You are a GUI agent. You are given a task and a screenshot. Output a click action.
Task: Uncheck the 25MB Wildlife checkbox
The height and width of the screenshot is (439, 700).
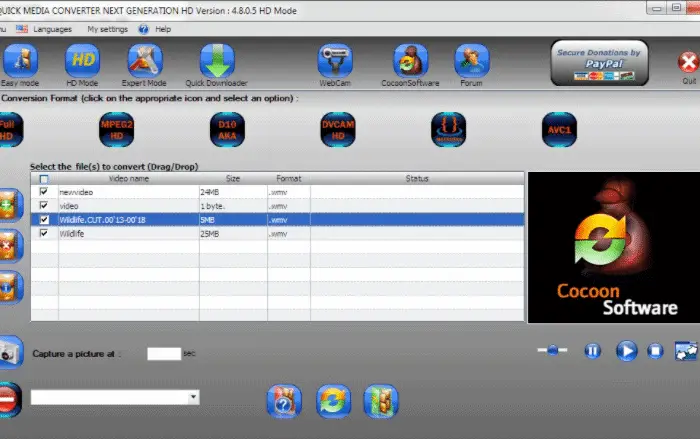[x=44, y=233]
